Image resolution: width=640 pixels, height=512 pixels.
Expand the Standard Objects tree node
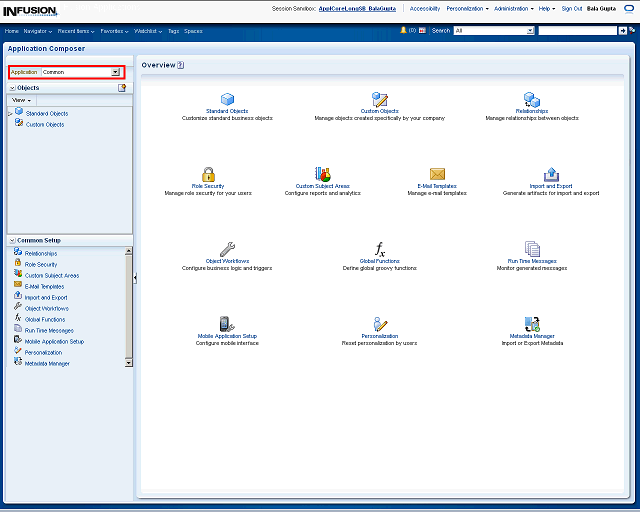10,114
